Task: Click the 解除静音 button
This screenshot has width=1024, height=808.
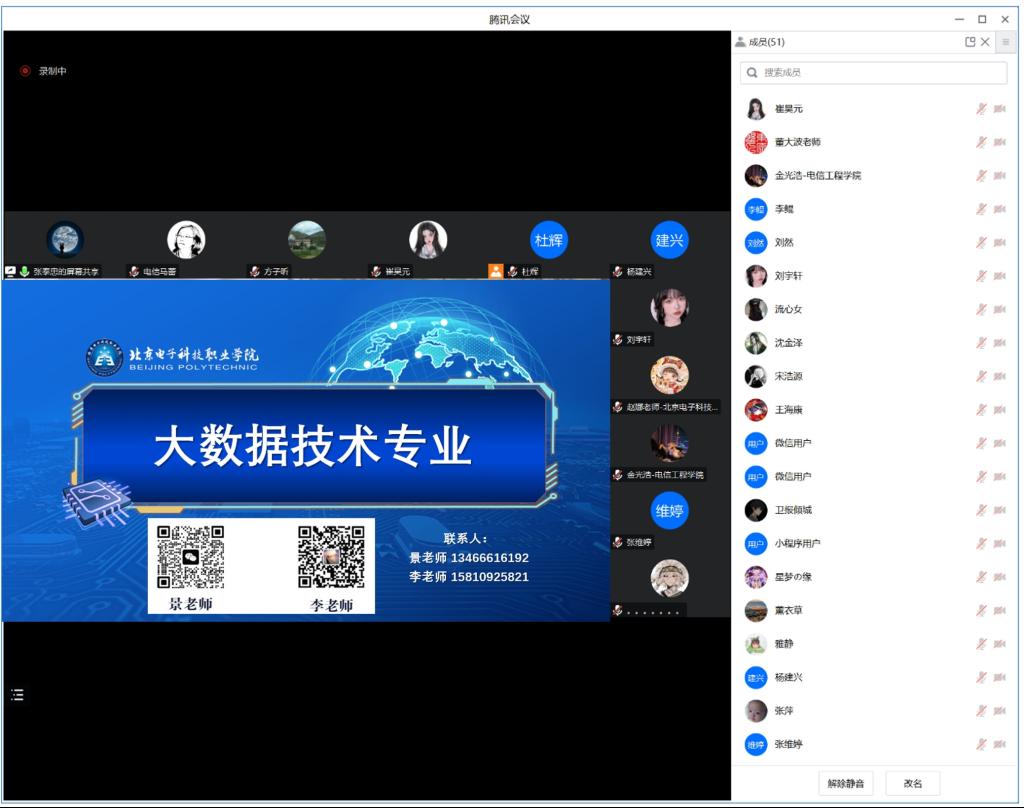Action: pyautogui.click(x=845, y=783)
